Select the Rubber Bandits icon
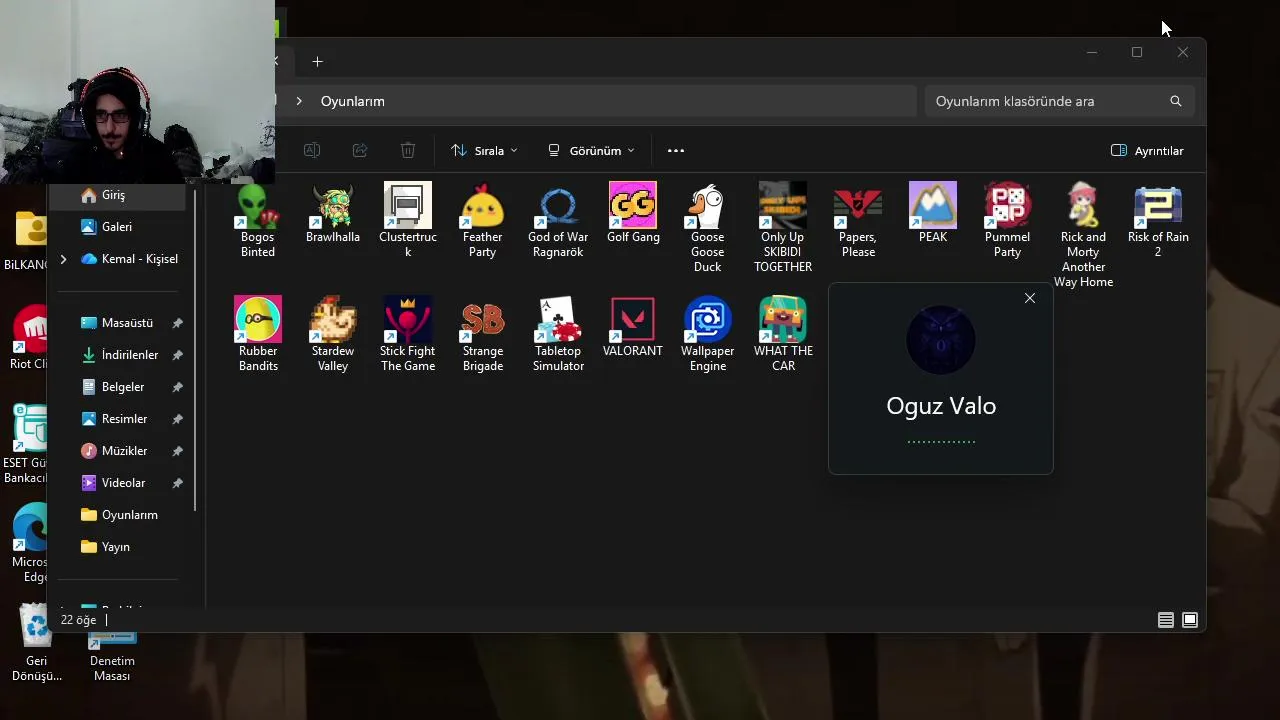The height and width of the screenshot is (720, 1280). pos(258,335)
